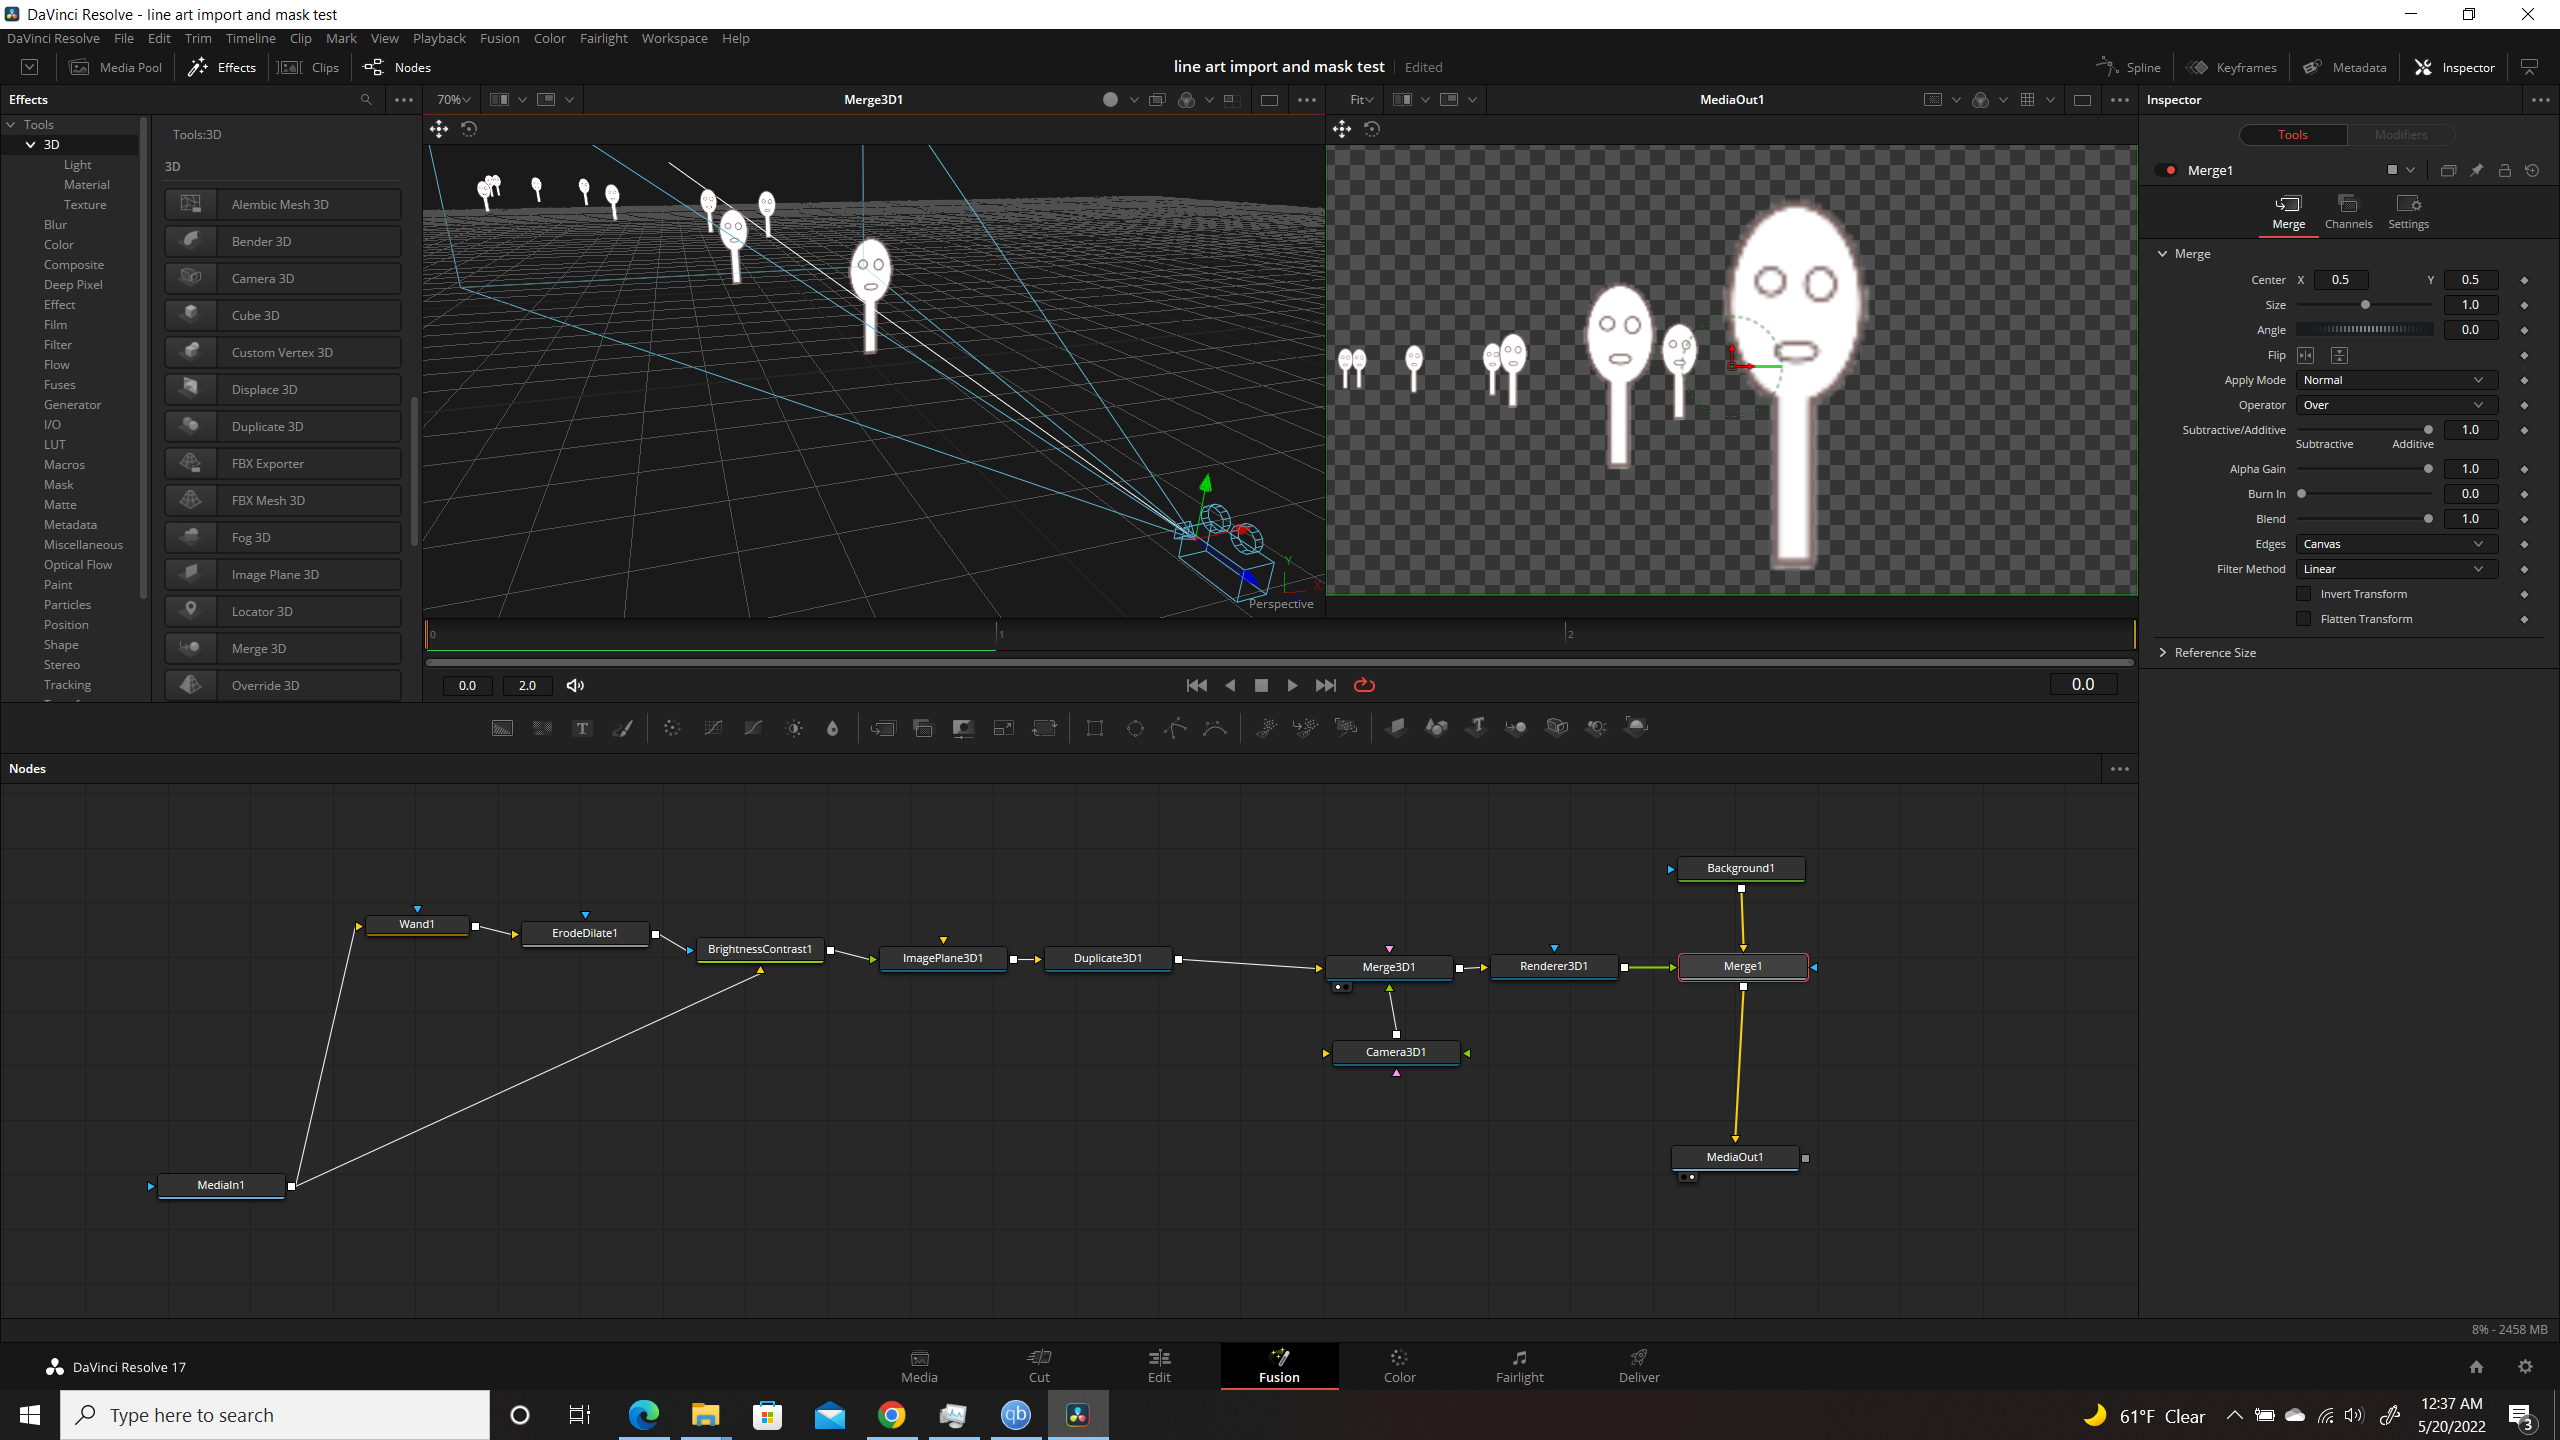The height and width of the screenshot is (1440, 2560).
Task: Add a Spot Light node from toolbar
Action: coord(1597,728)
